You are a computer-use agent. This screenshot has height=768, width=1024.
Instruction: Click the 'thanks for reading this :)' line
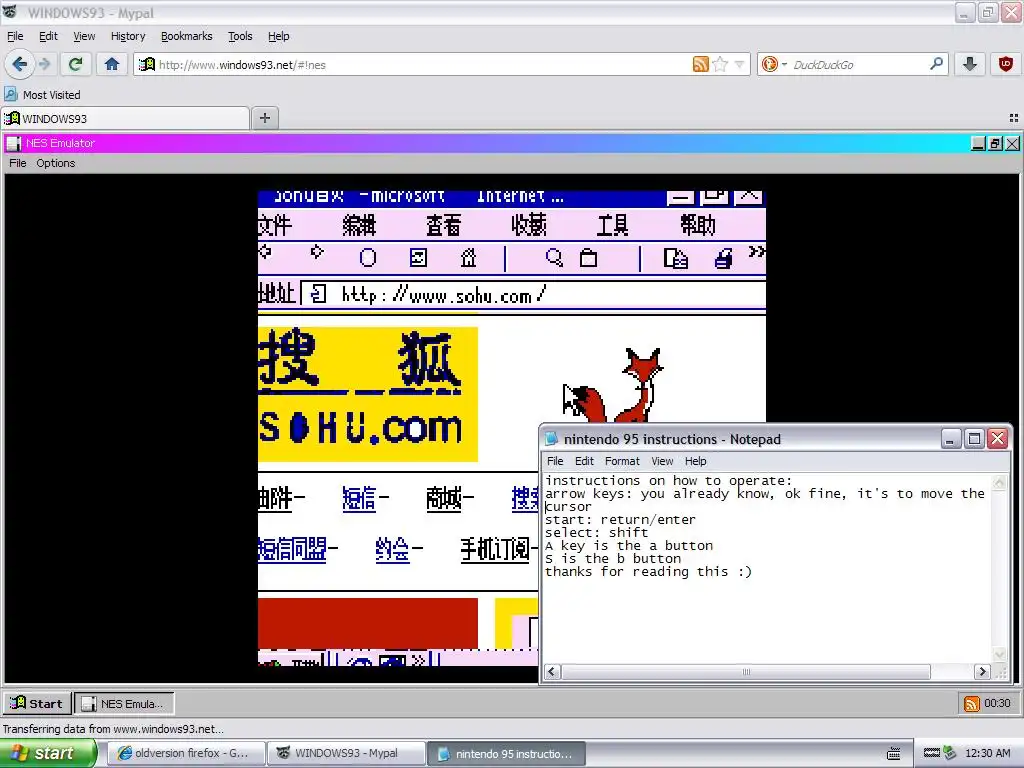pyautogui.click(x=648, y=571)
